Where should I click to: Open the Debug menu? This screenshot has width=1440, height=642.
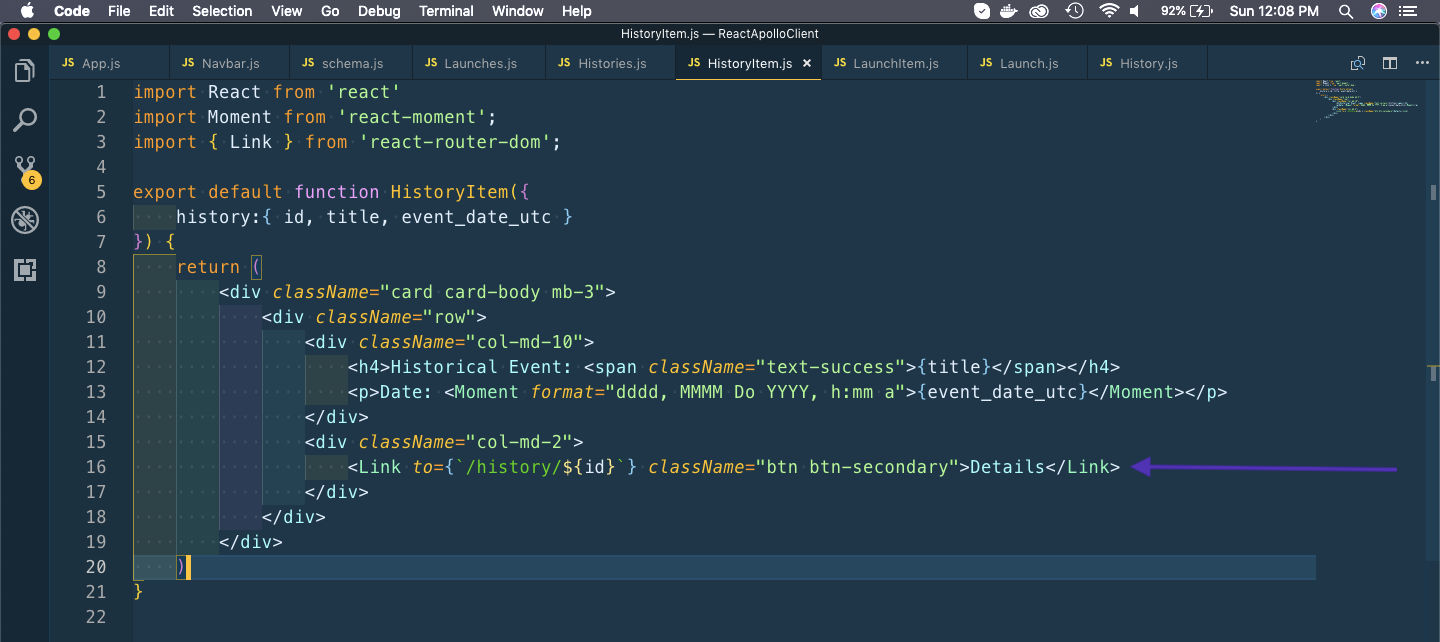(379, 11)
